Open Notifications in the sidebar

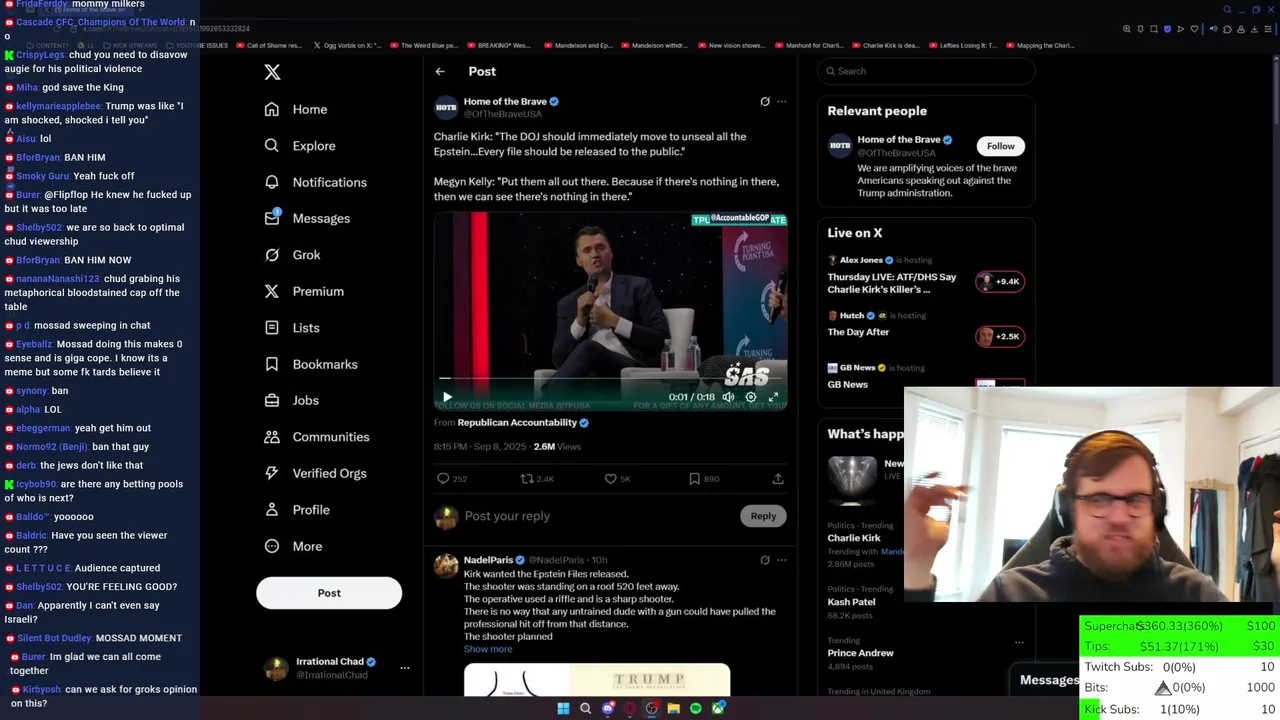(316, 182)
